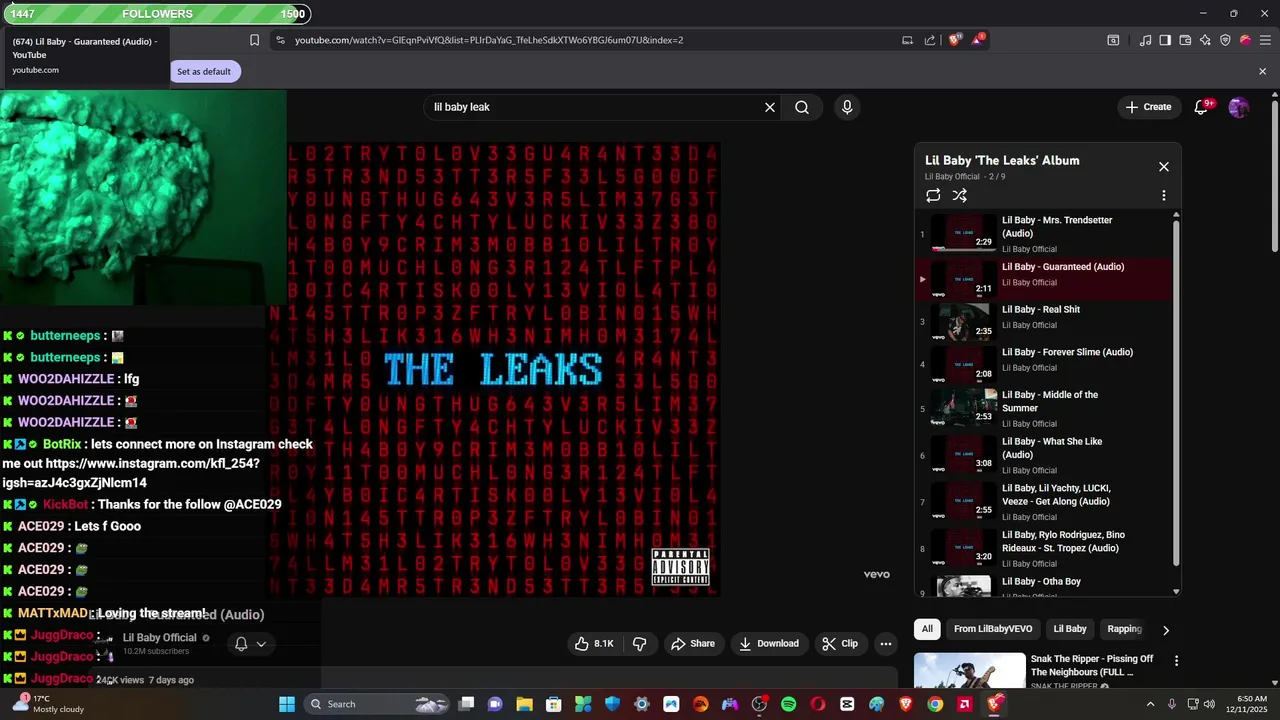Screen dimensions: 1280x720
Task: Close The Leaks playlist panel
Action: 1164,167
